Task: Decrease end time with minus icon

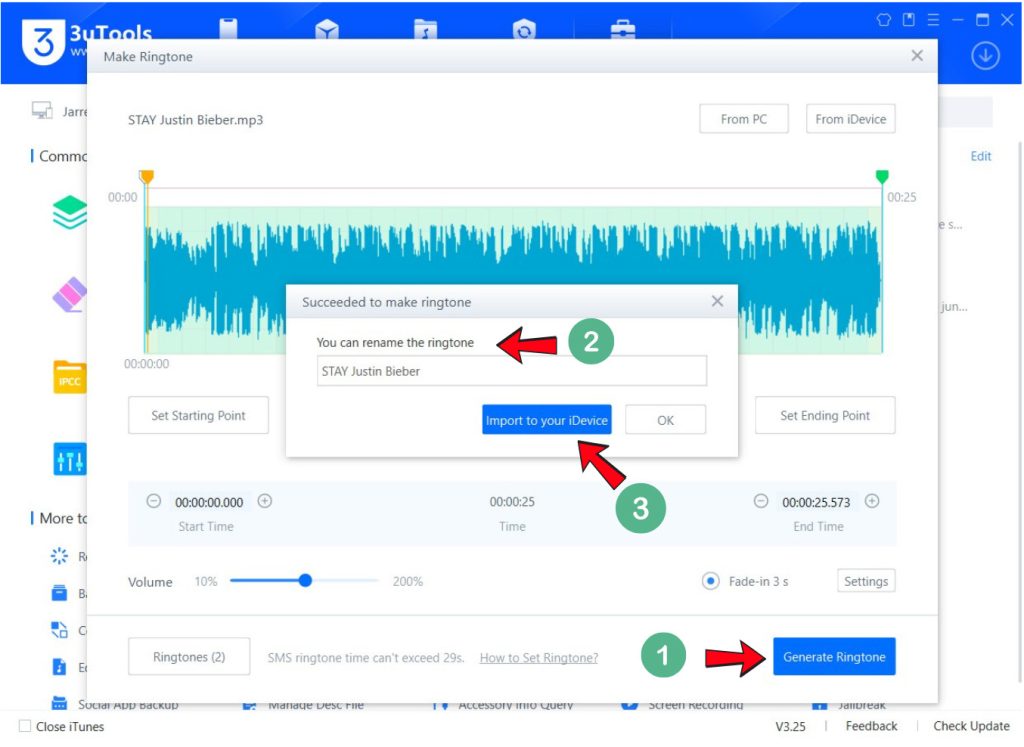Action: tap(761, 501)
